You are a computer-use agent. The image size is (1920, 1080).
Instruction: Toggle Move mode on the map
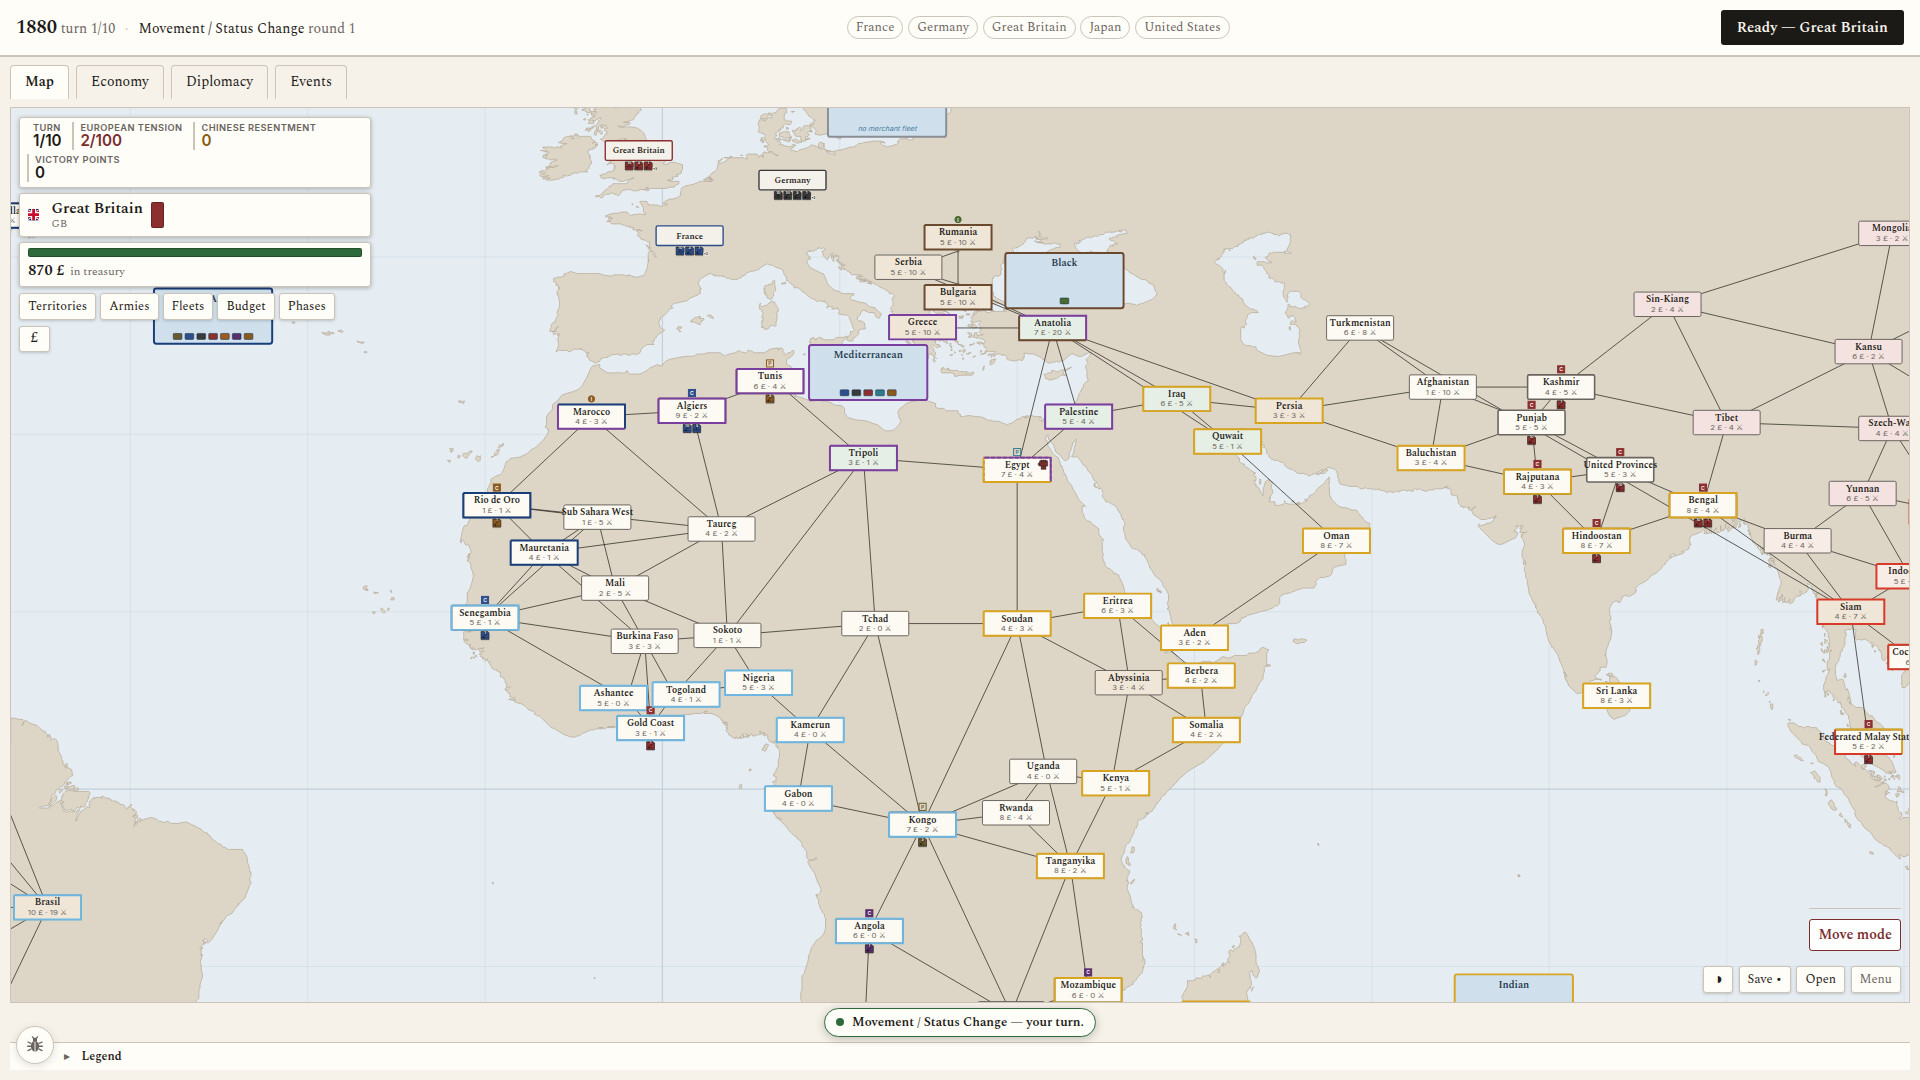pos(1855,935)
